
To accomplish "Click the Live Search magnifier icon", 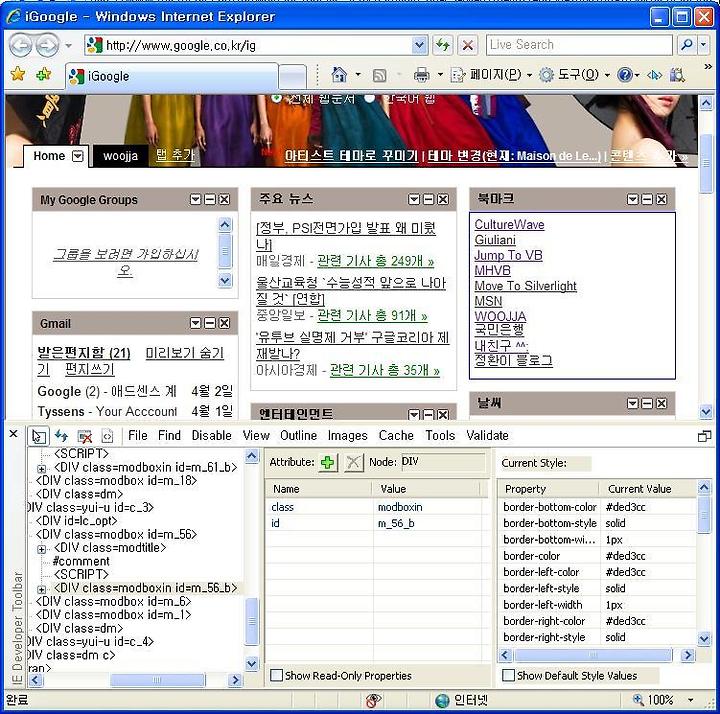I will pyautogui.click(x=687, y=45).
